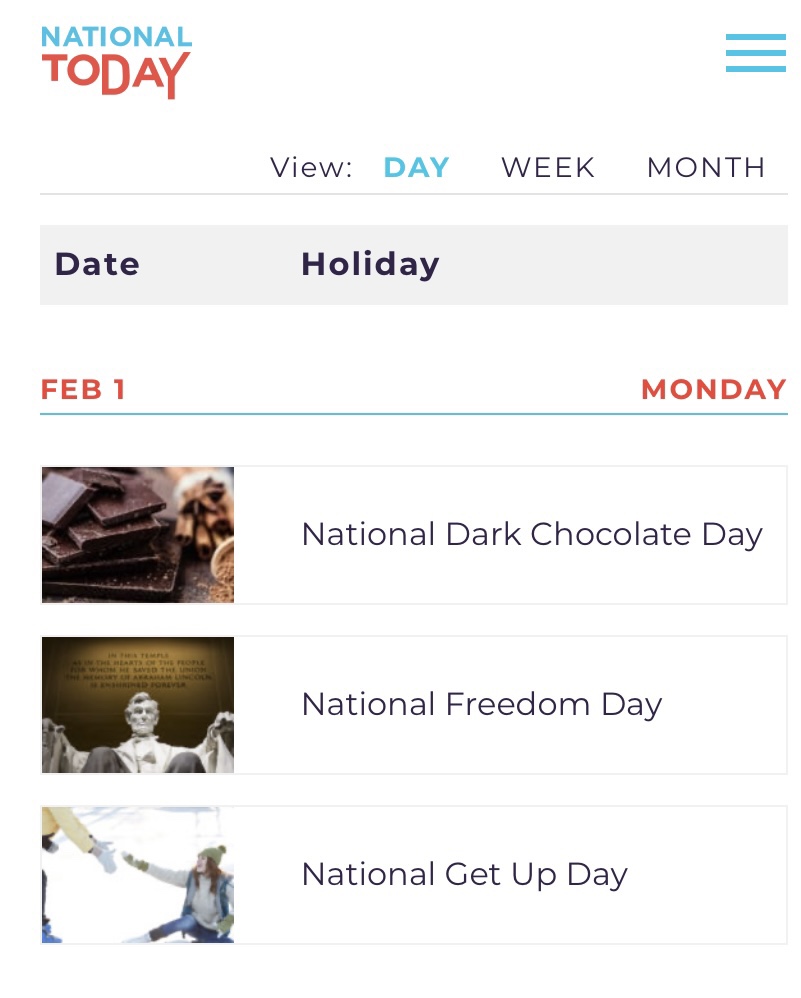The image size is (801, 998).
Task: Click empty right side of gray header bar
Action: [620, 264]
